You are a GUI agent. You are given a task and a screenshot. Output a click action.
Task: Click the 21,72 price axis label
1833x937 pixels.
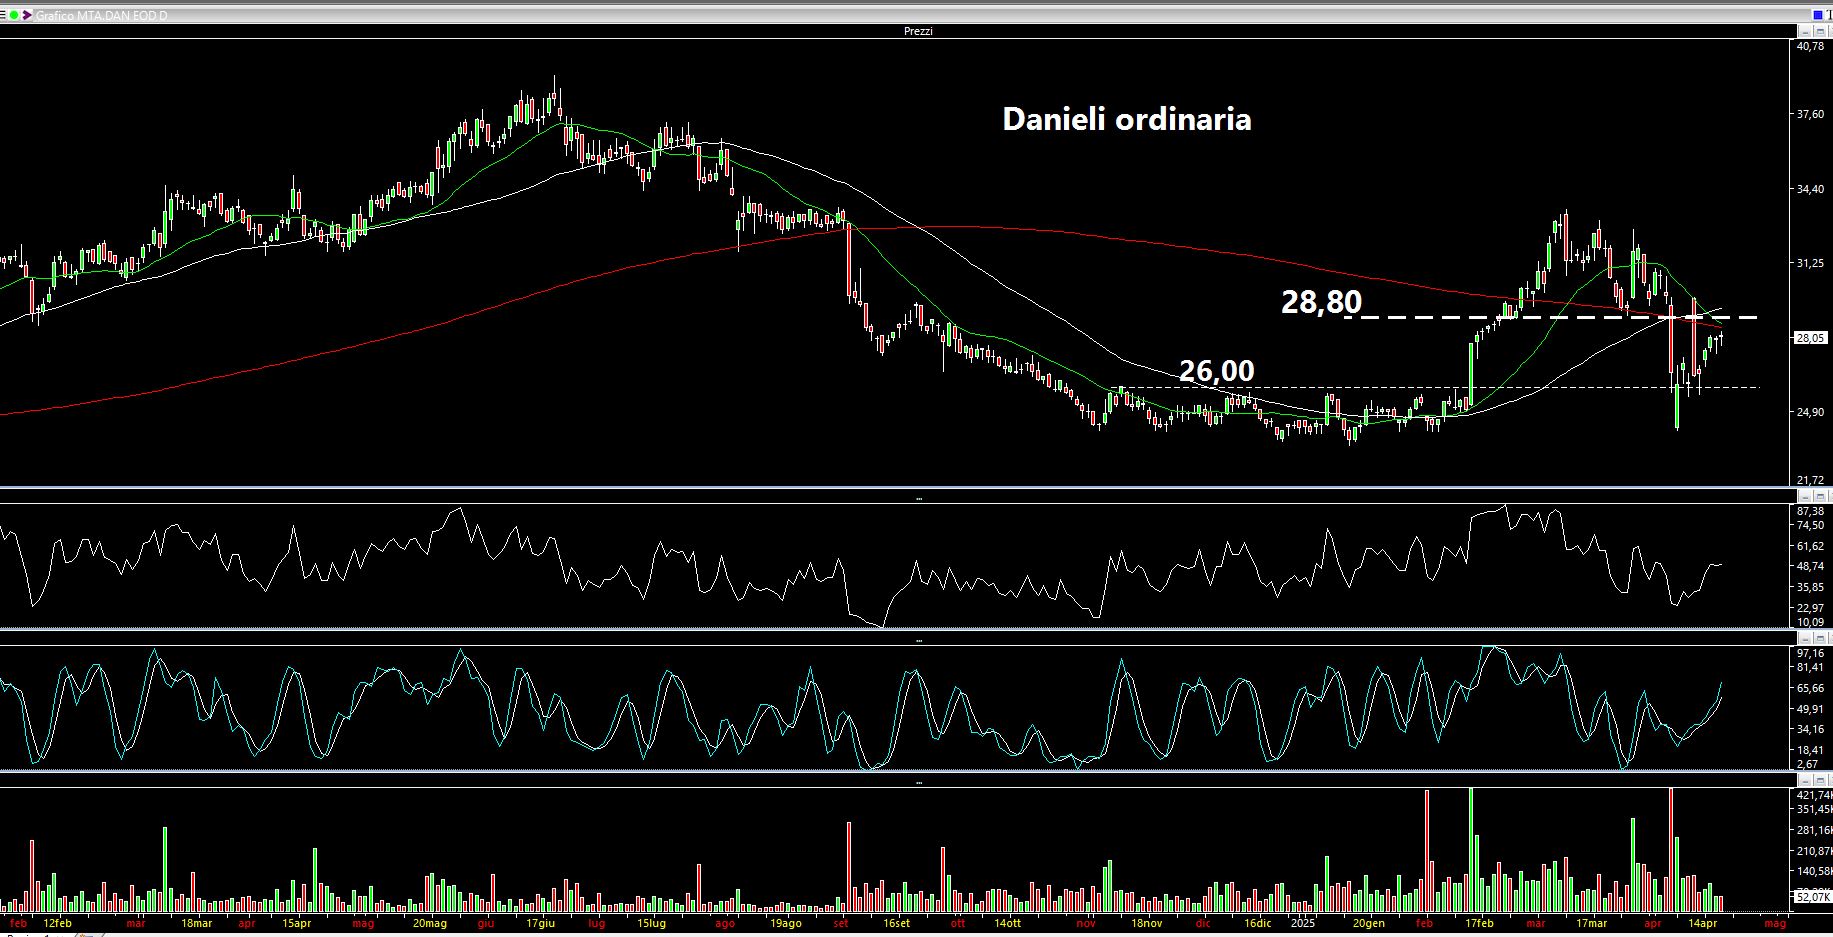pos(1811,481)
